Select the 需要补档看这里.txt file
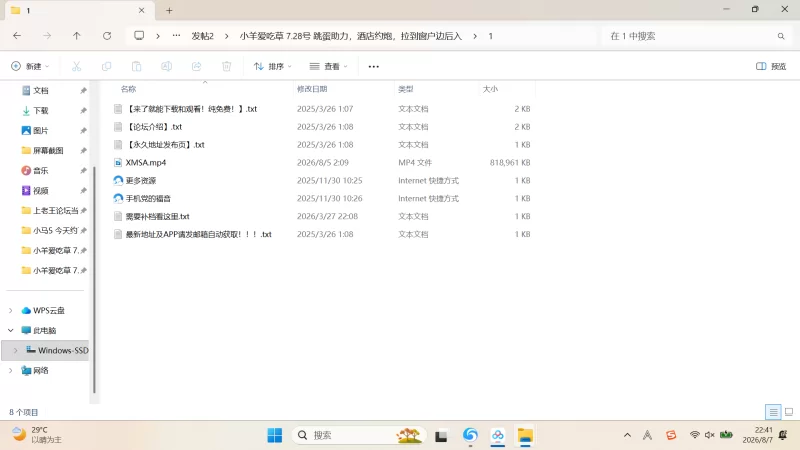Viewport: 800px width, 450px height. 158,216
